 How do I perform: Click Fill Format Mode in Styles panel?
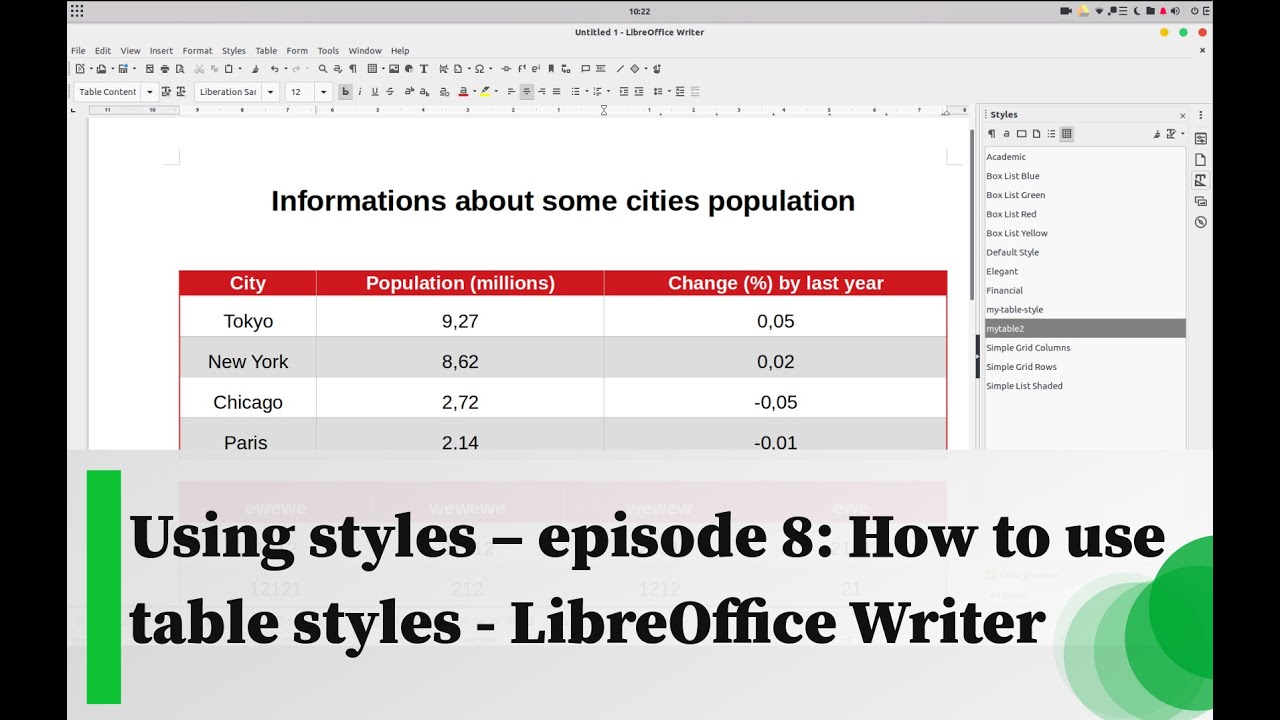[1158, 134]
